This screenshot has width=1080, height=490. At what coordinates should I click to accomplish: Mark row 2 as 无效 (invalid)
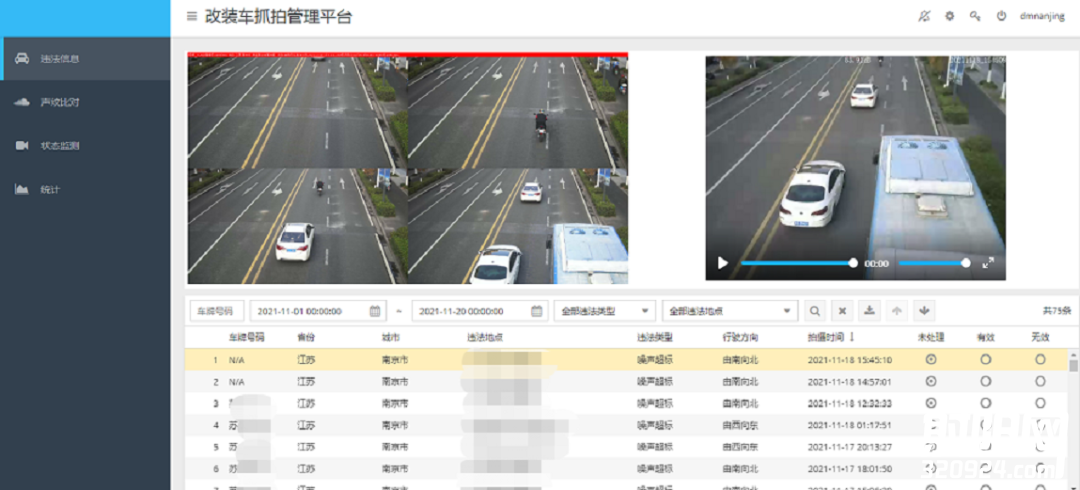(1040, 381)
